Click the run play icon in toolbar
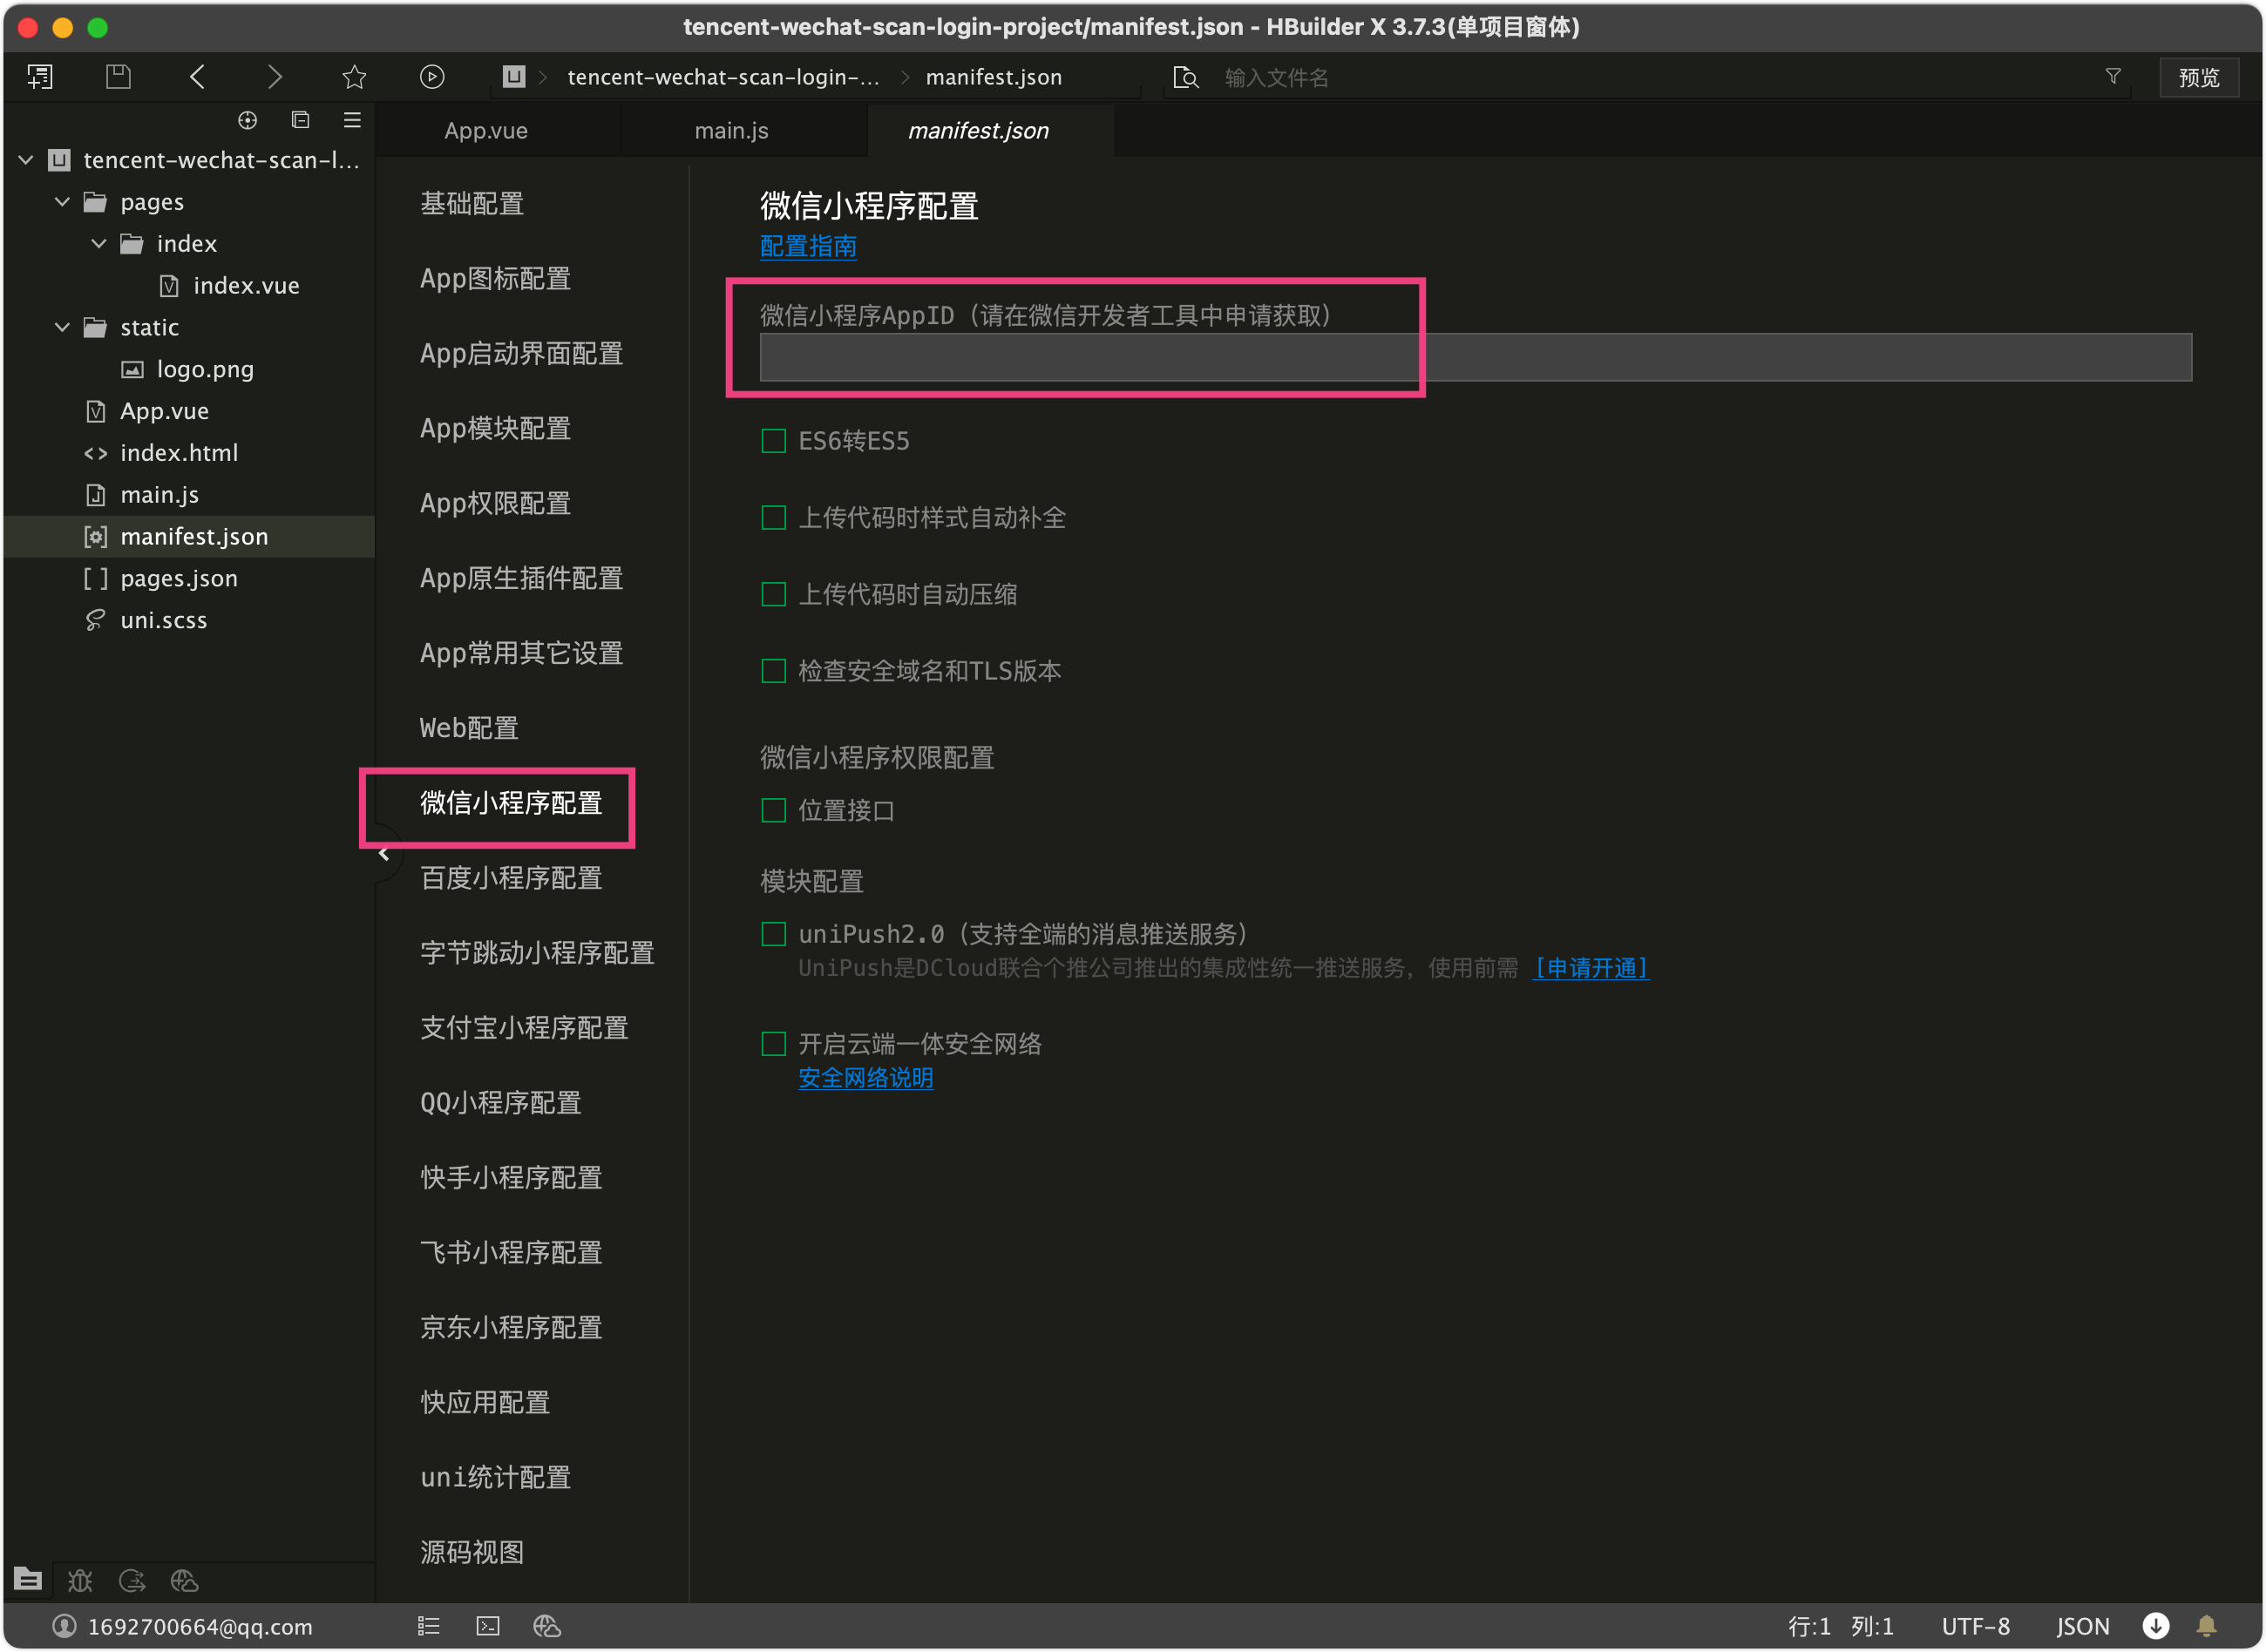 432,77
